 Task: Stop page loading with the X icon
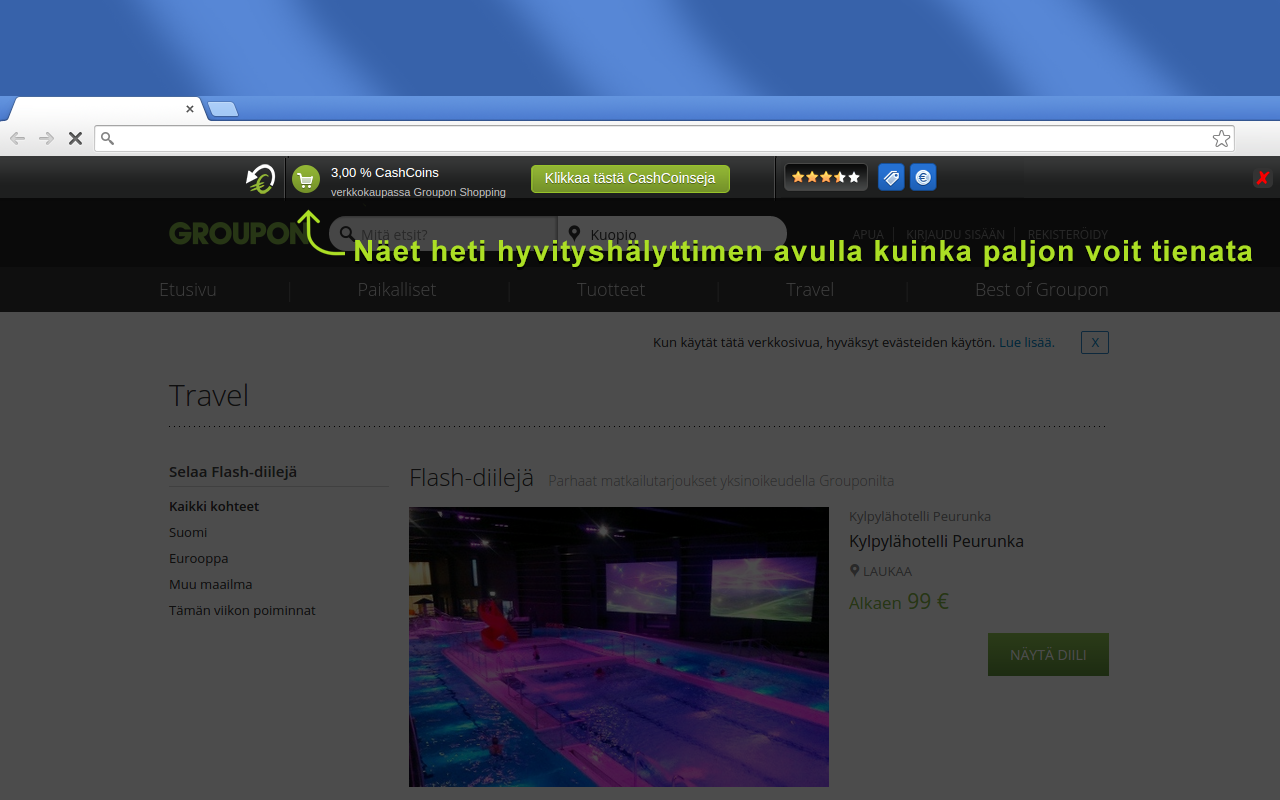coord(75,138)
